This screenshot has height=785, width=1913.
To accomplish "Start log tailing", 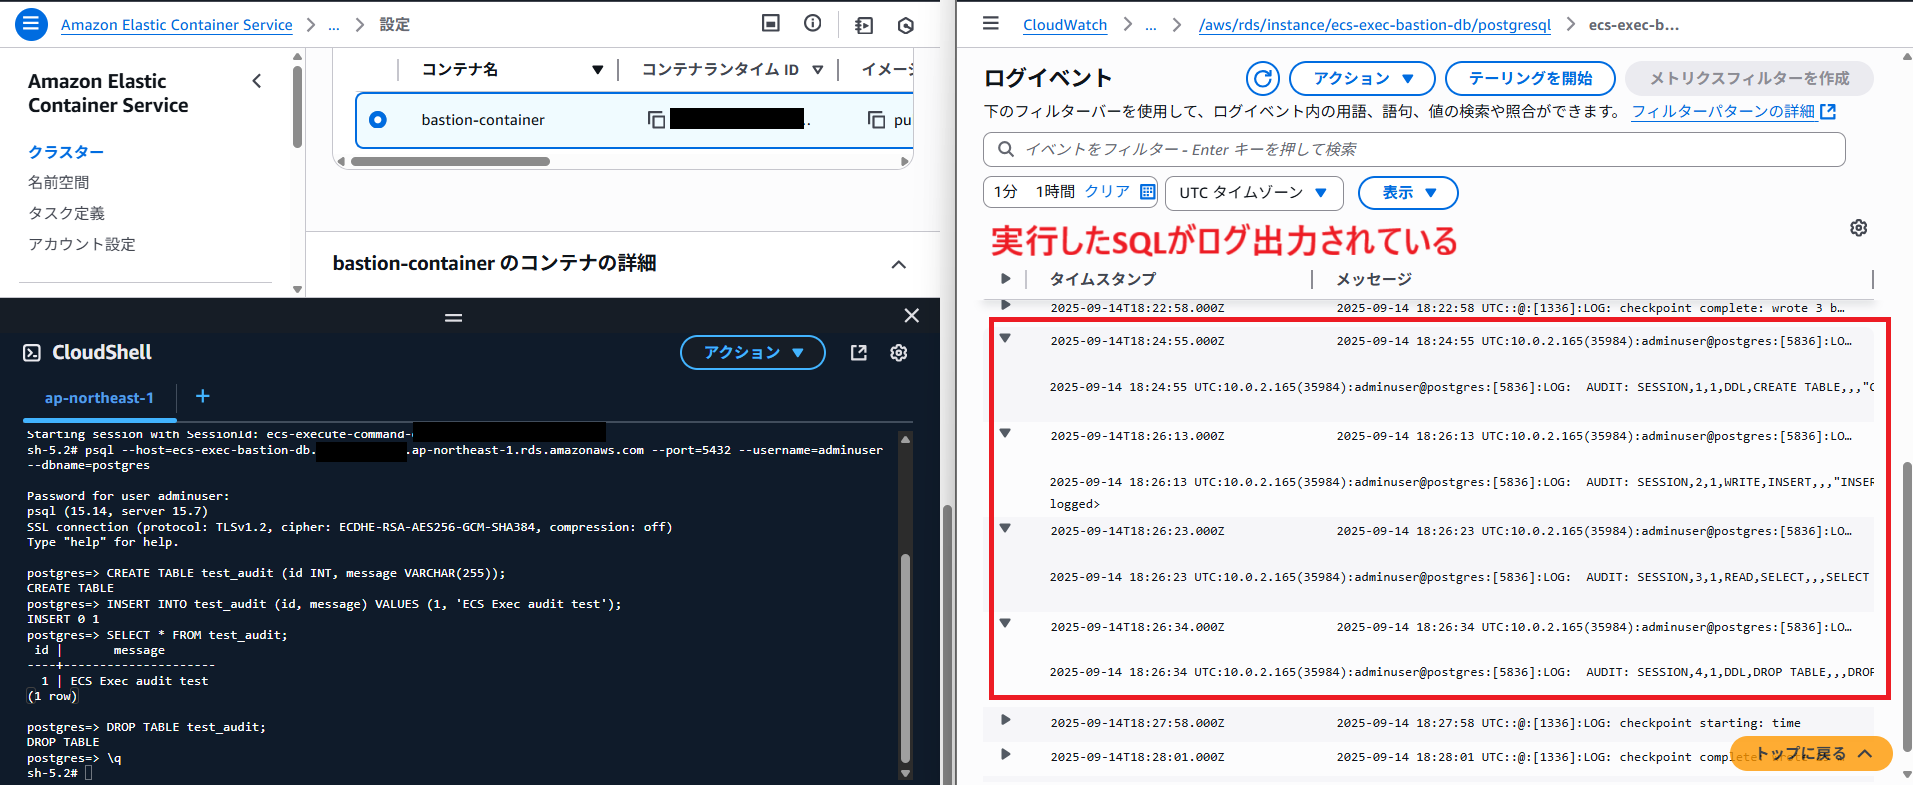I will click(1530, 78).
